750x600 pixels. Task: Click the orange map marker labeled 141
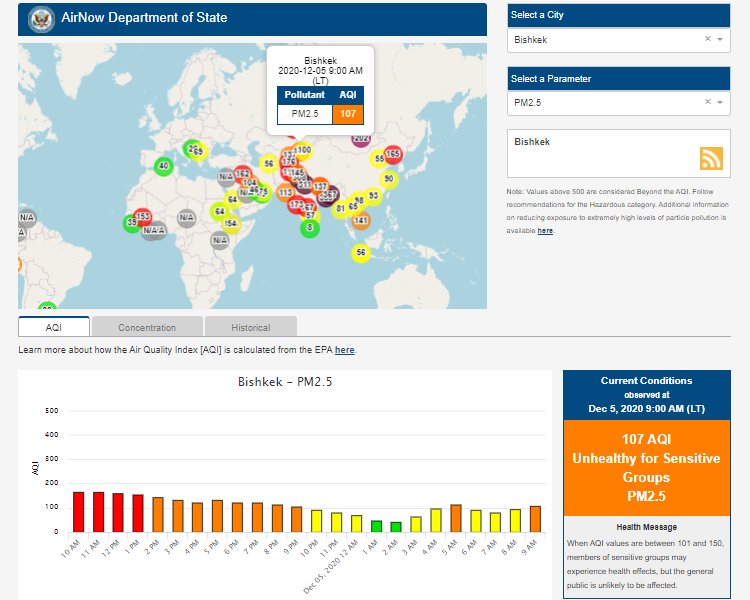(x=361, y=220)
